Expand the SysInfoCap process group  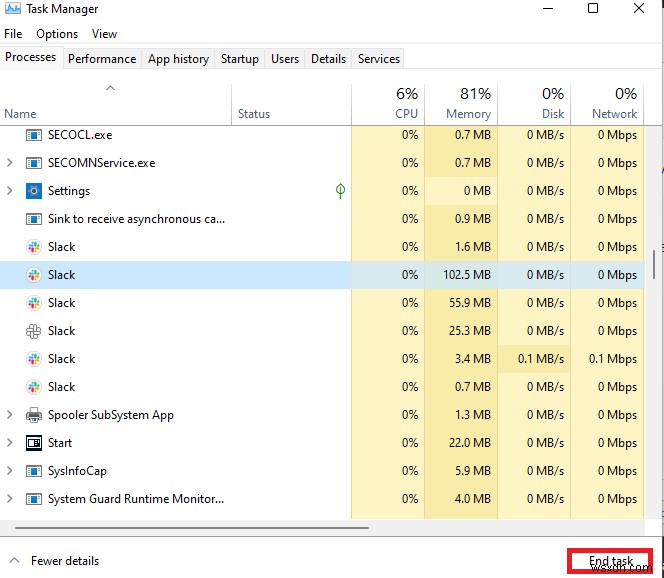pyautogui.click(x=9, y=470)
